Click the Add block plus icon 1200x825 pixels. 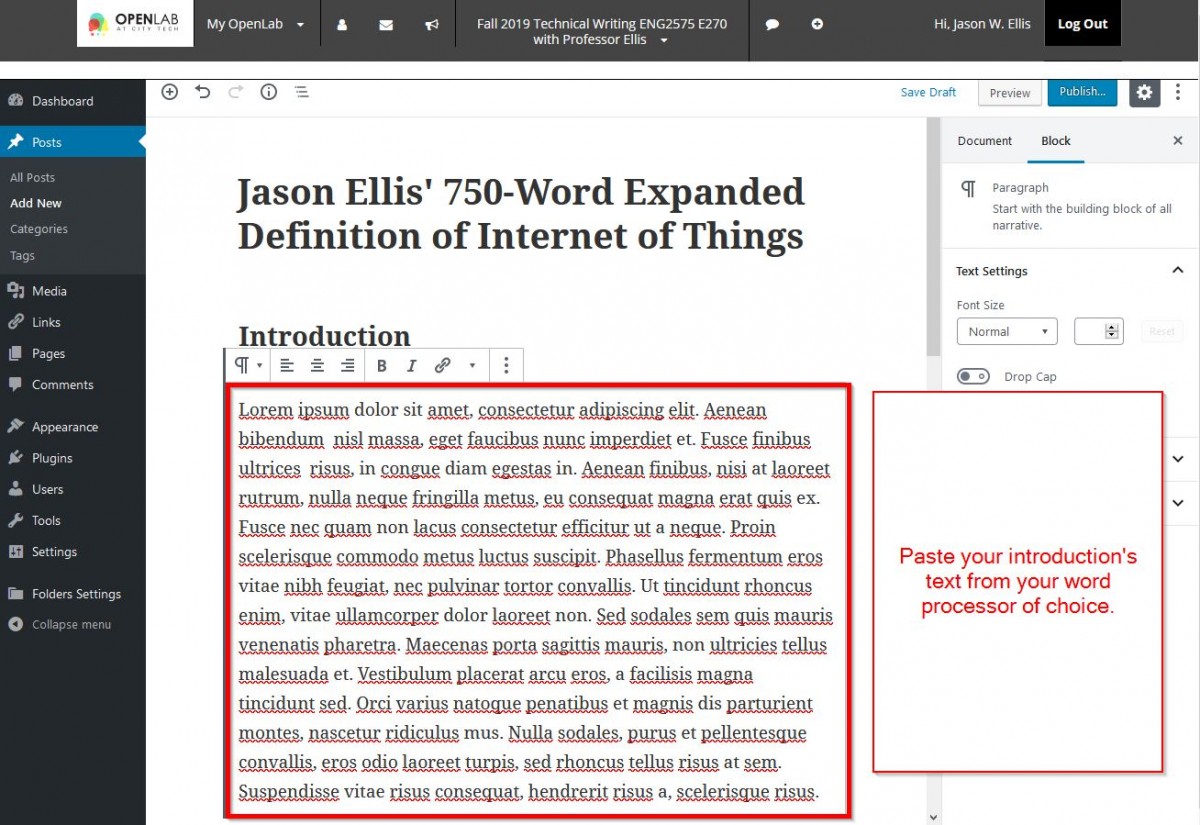coord(170,92)
